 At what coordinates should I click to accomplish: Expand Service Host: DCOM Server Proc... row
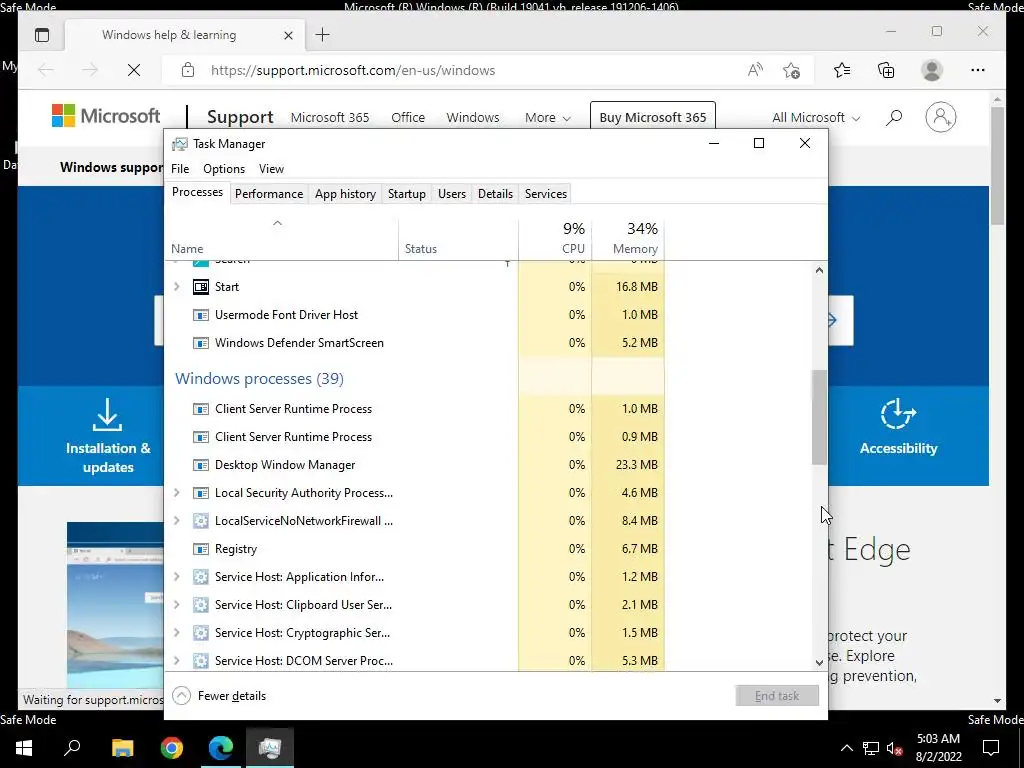point(176,661)
